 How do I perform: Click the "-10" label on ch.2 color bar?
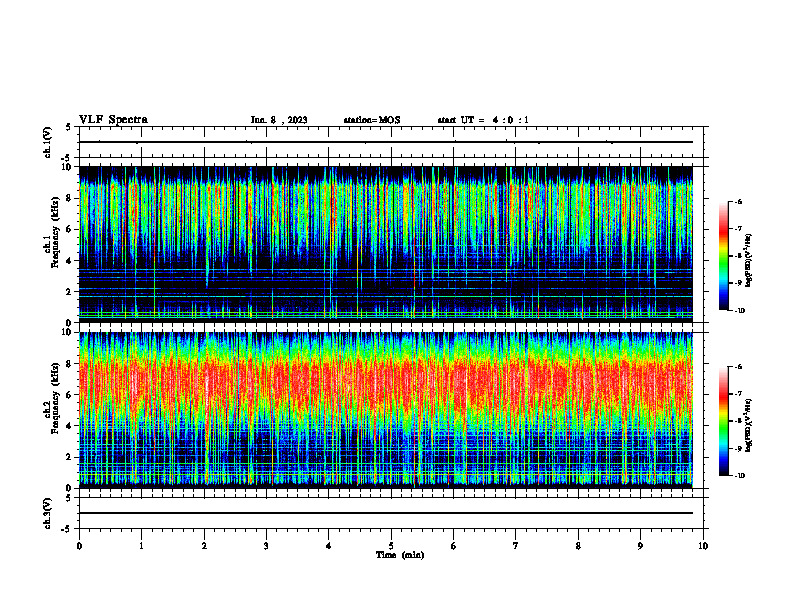[x=739, y=476]
